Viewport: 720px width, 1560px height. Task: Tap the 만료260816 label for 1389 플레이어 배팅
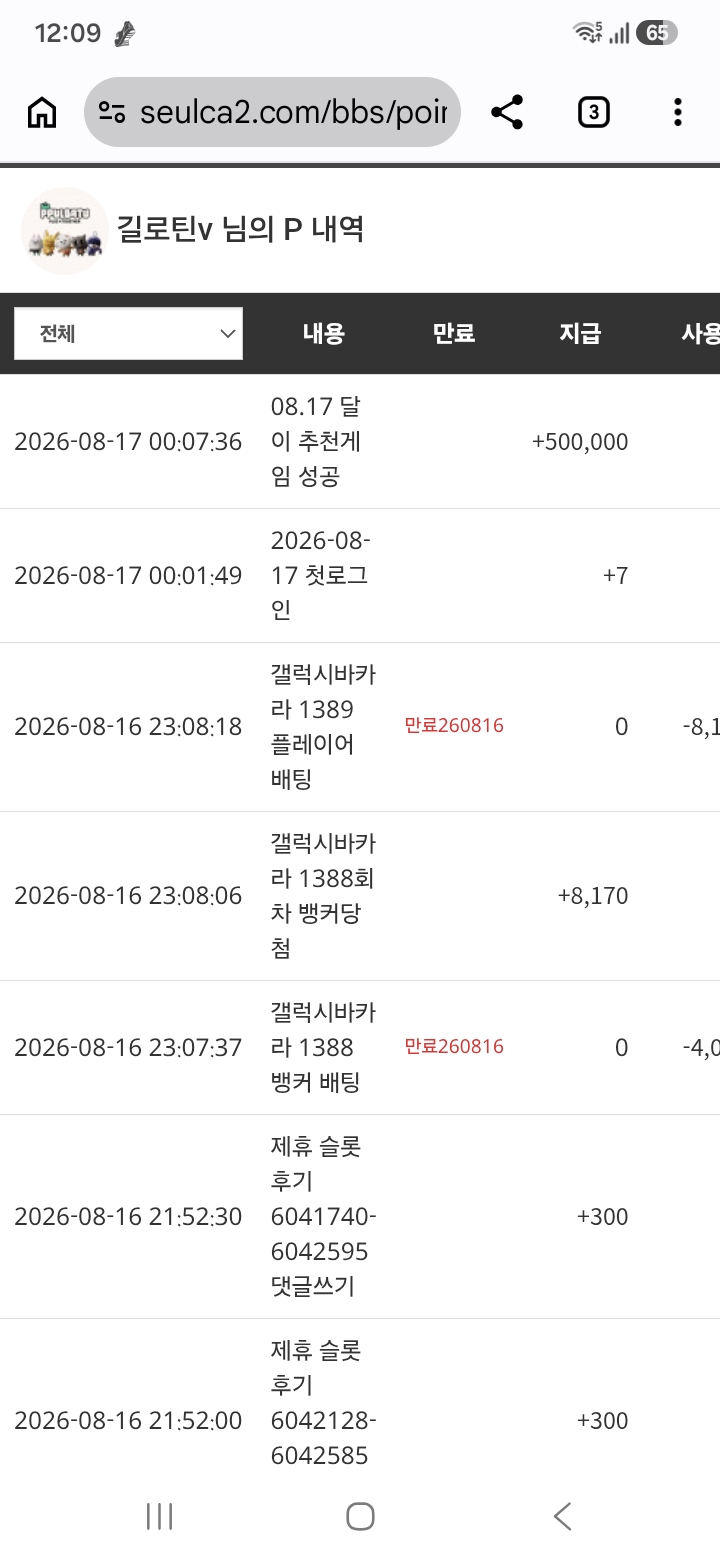[x=454, y=726]
